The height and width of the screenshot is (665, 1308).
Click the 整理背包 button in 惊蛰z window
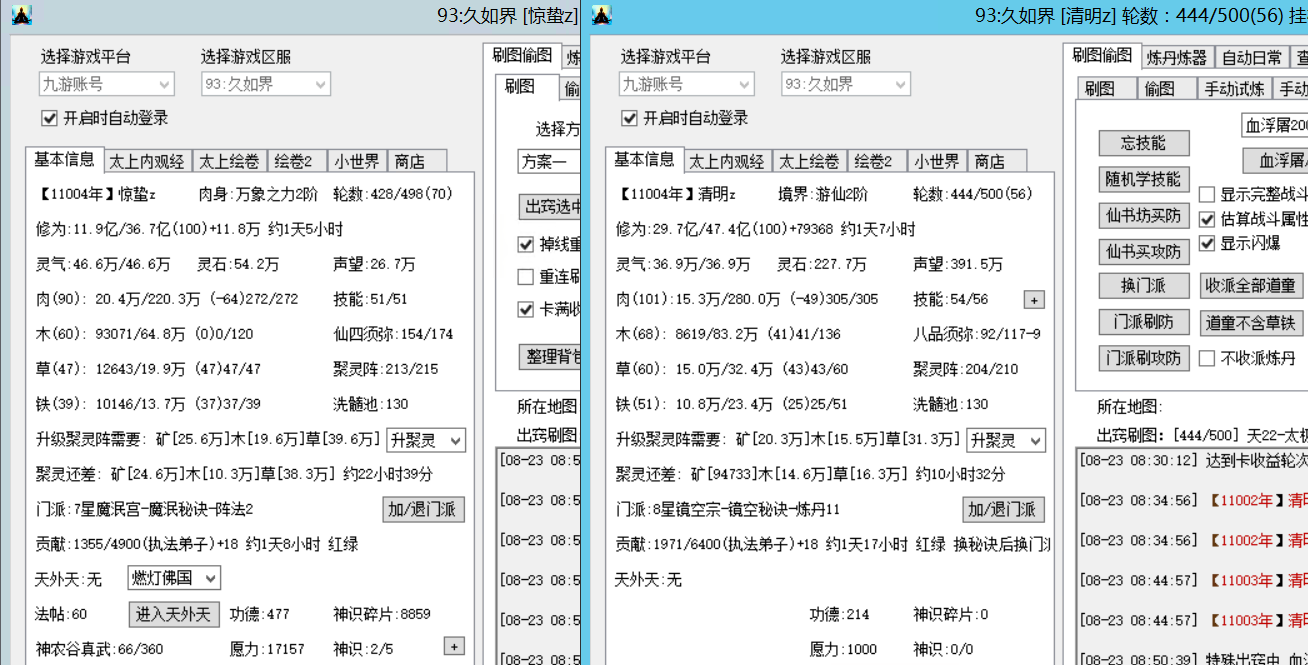pos(551,357)
